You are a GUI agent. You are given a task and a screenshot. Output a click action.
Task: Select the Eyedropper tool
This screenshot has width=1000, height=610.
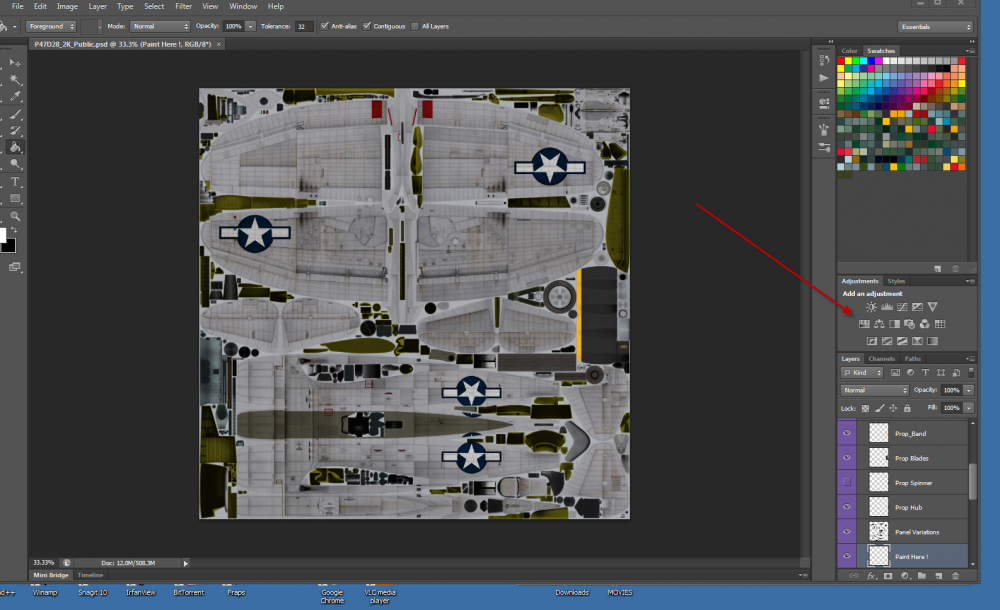[16, 96]
